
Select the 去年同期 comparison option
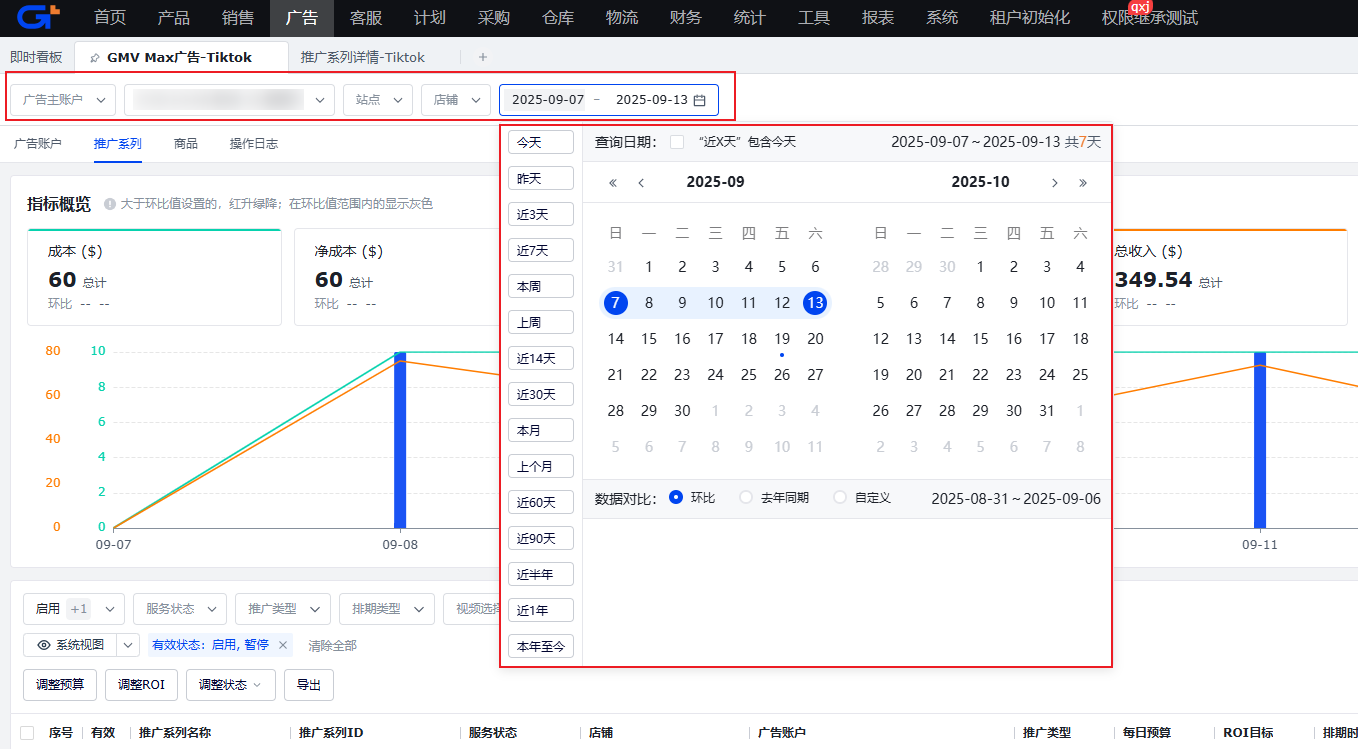[746, 497]
